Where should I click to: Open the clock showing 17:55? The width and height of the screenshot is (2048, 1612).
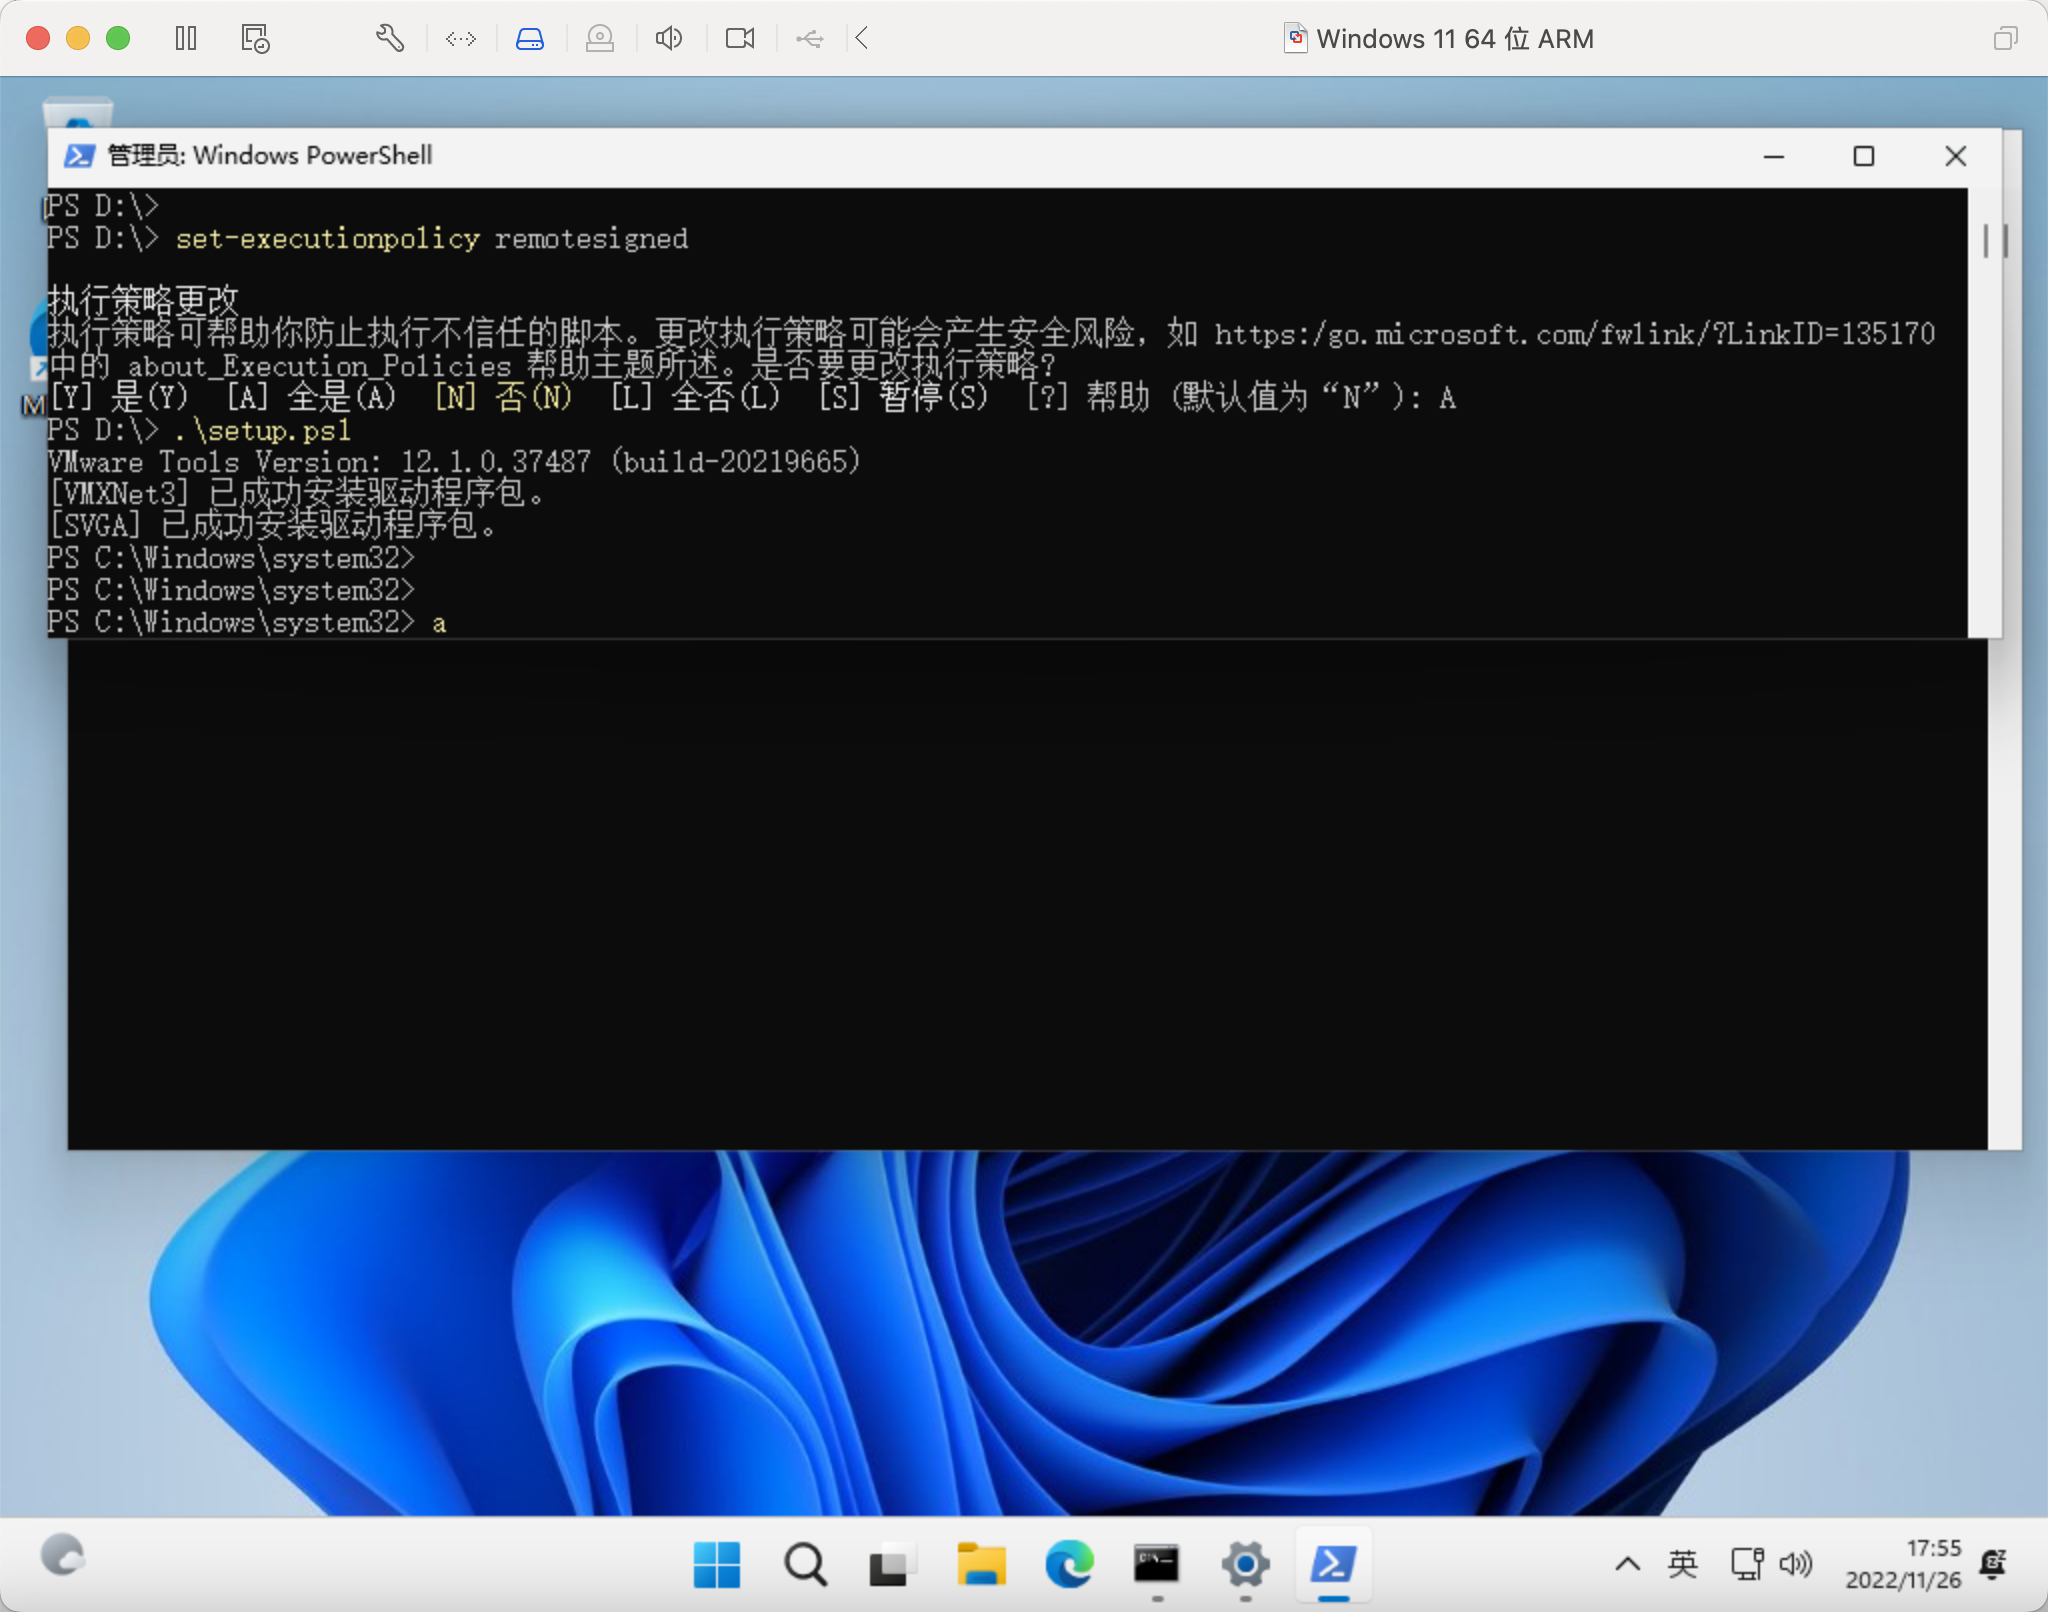(1903, 1563)
